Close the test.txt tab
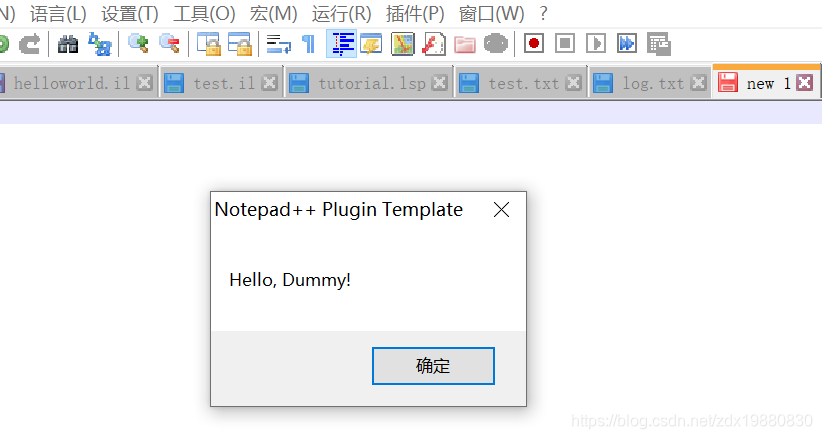822x439 pixels. click(574, 83)
